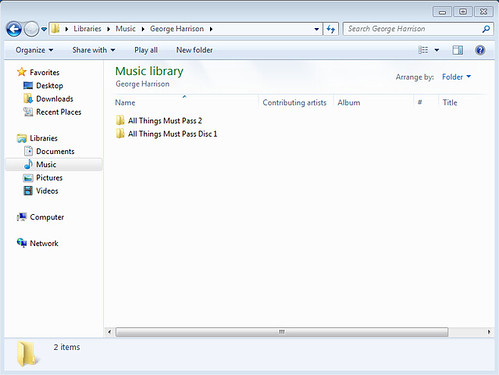The image size is (499, 375).
Task: Click the Documents library icon
Action: point(28,151)
